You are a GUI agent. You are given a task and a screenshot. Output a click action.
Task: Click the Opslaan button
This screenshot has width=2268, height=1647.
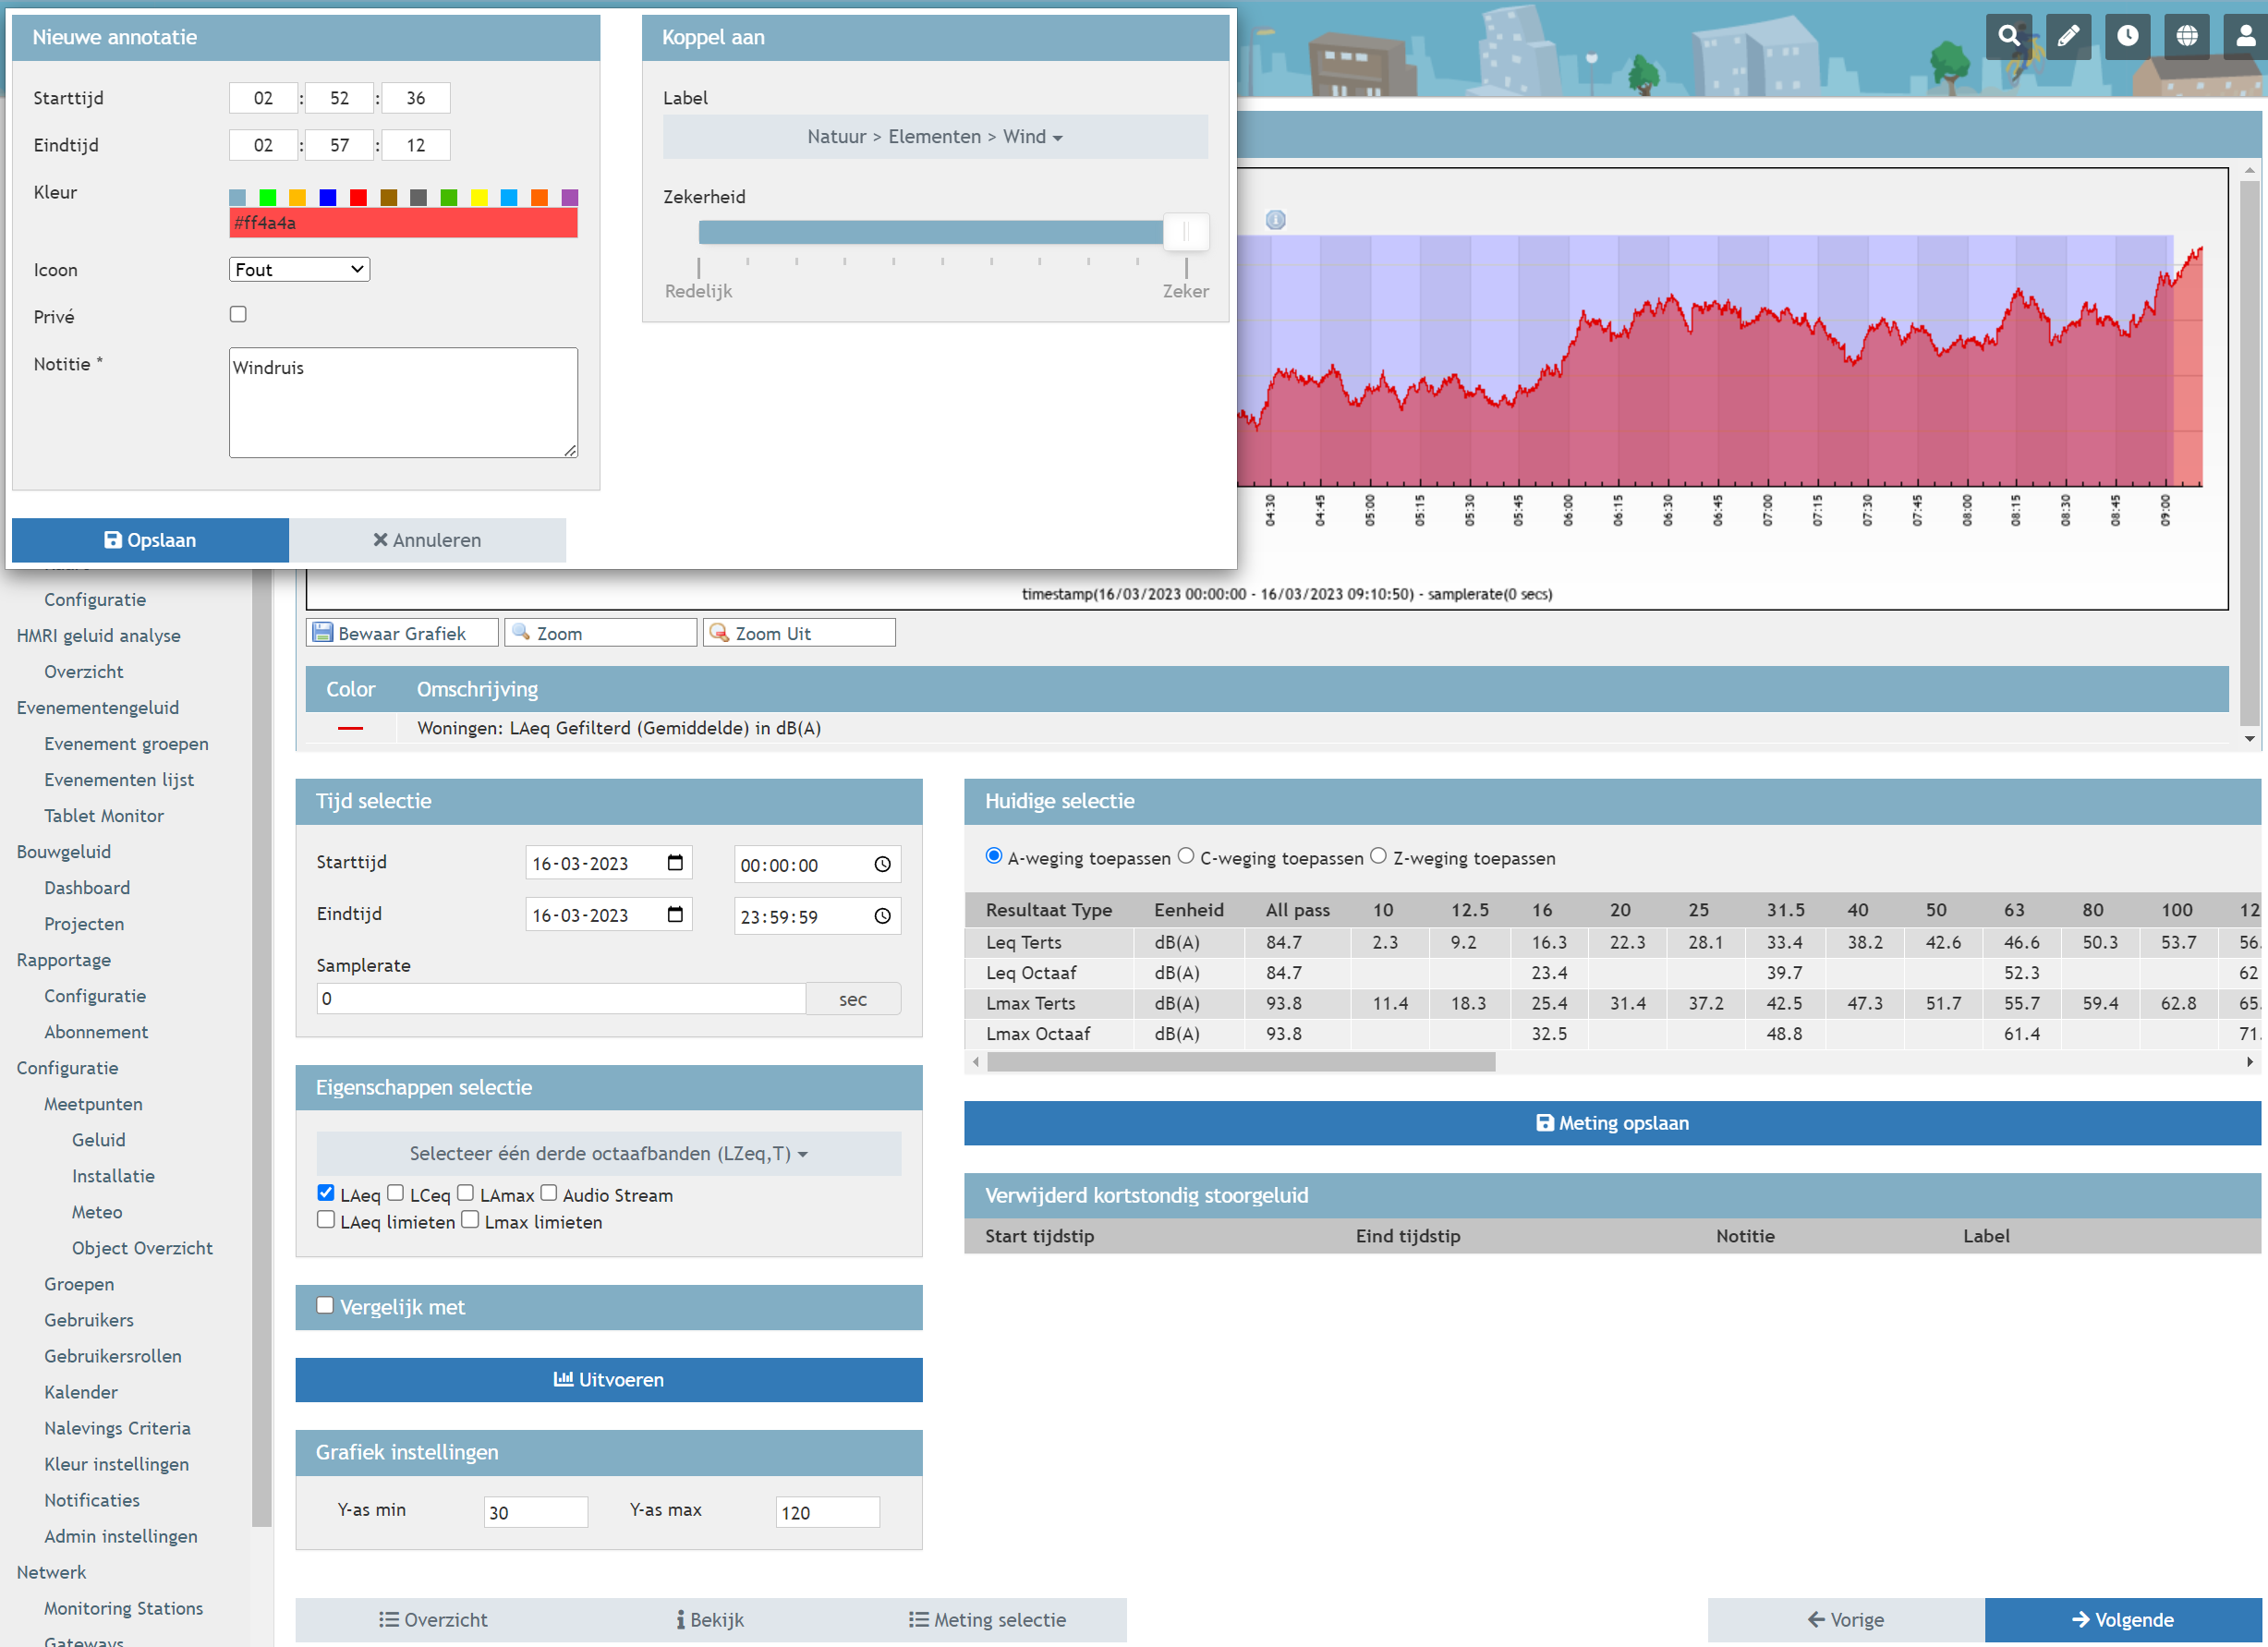tap(150, 540)
